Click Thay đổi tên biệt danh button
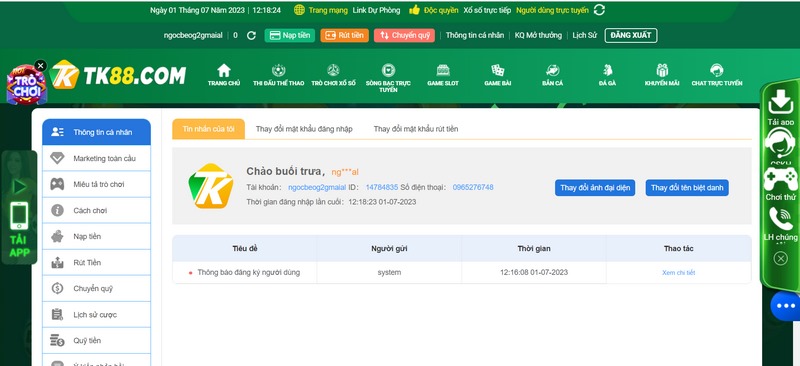 [x=687, y=187]
